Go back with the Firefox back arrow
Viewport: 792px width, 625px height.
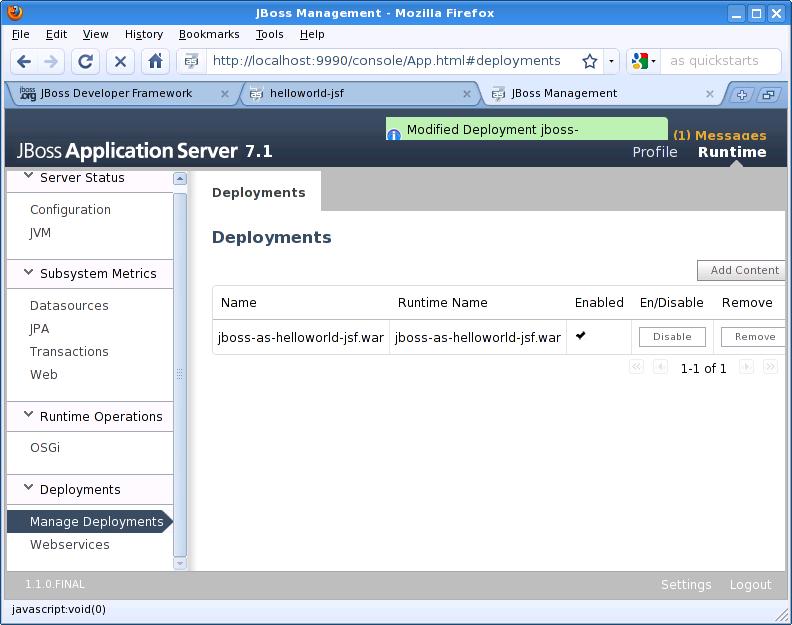24,62
